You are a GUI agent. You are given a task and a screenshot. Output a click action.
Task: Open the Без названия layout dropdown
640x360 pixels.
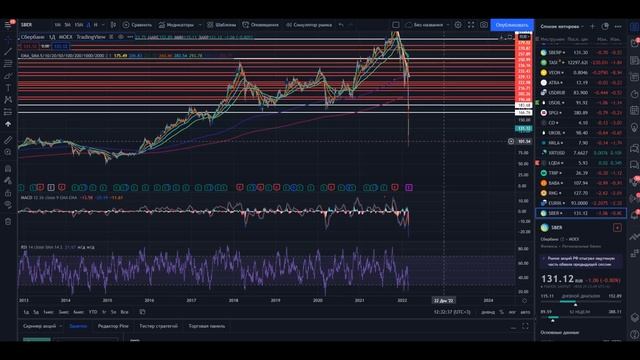[x=427, y=25]
